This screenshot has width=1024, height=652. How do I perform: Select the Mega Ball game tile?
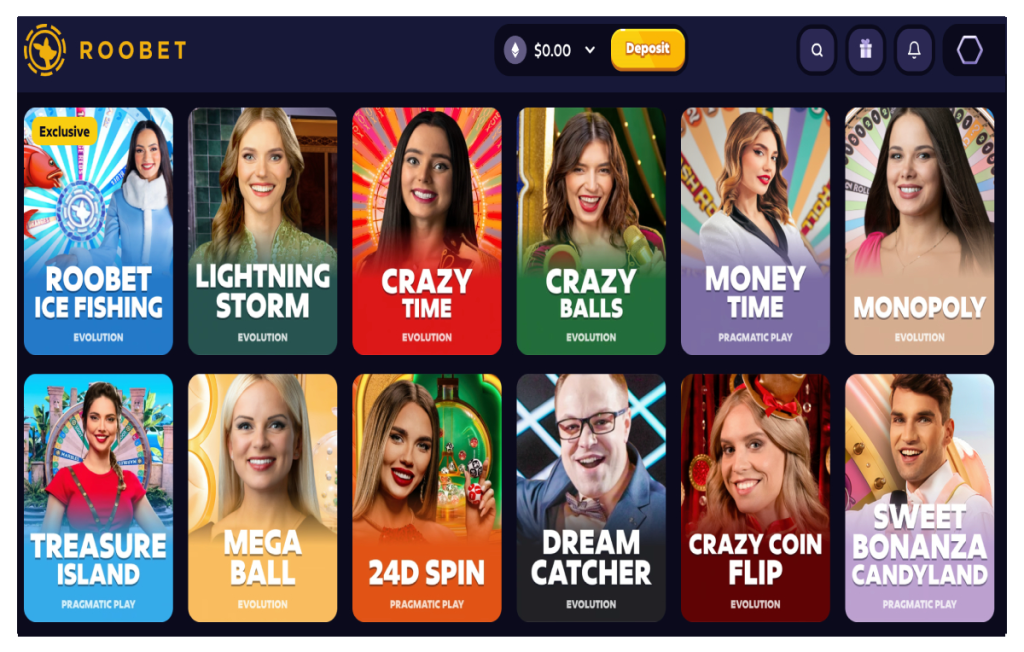[x=263, y=498]
